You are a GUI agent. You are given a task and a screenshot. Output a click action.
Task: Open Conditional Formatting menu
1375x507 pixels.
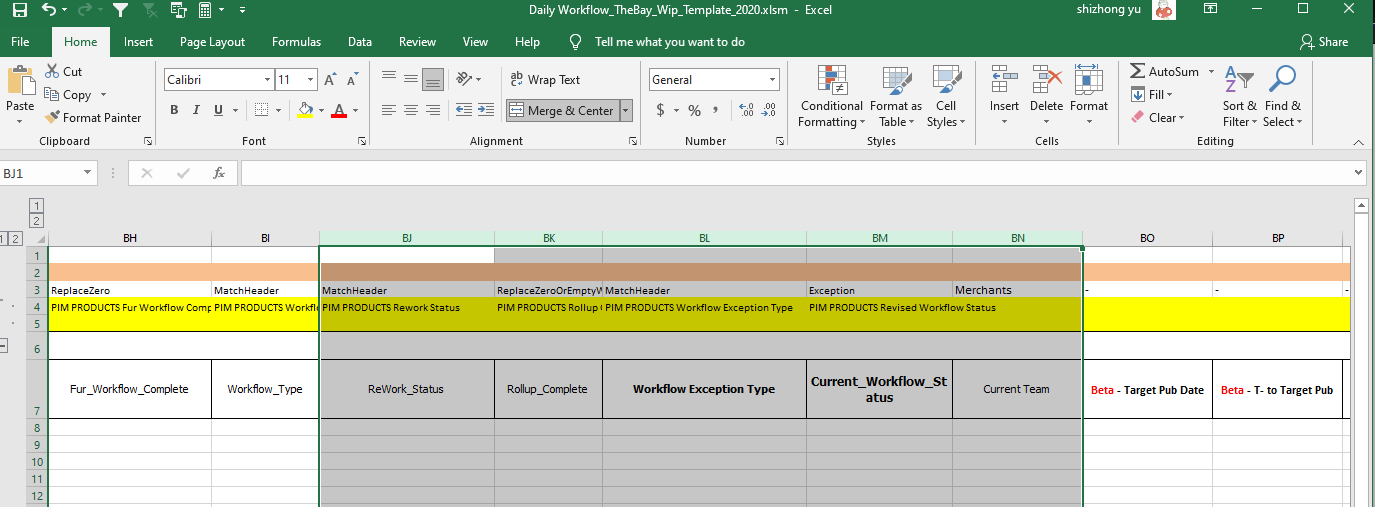[x=831, y=97]
